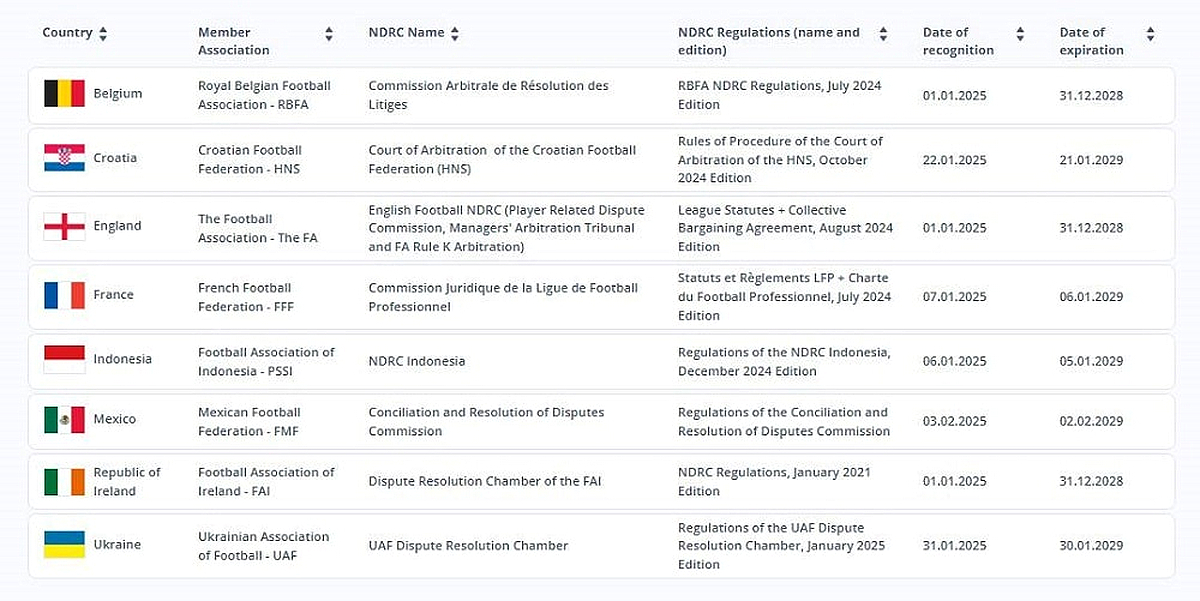Sort by Date of expiration arrows
The height and width of the screenshot is (601, 1200).
click(x=1150, y=34)
